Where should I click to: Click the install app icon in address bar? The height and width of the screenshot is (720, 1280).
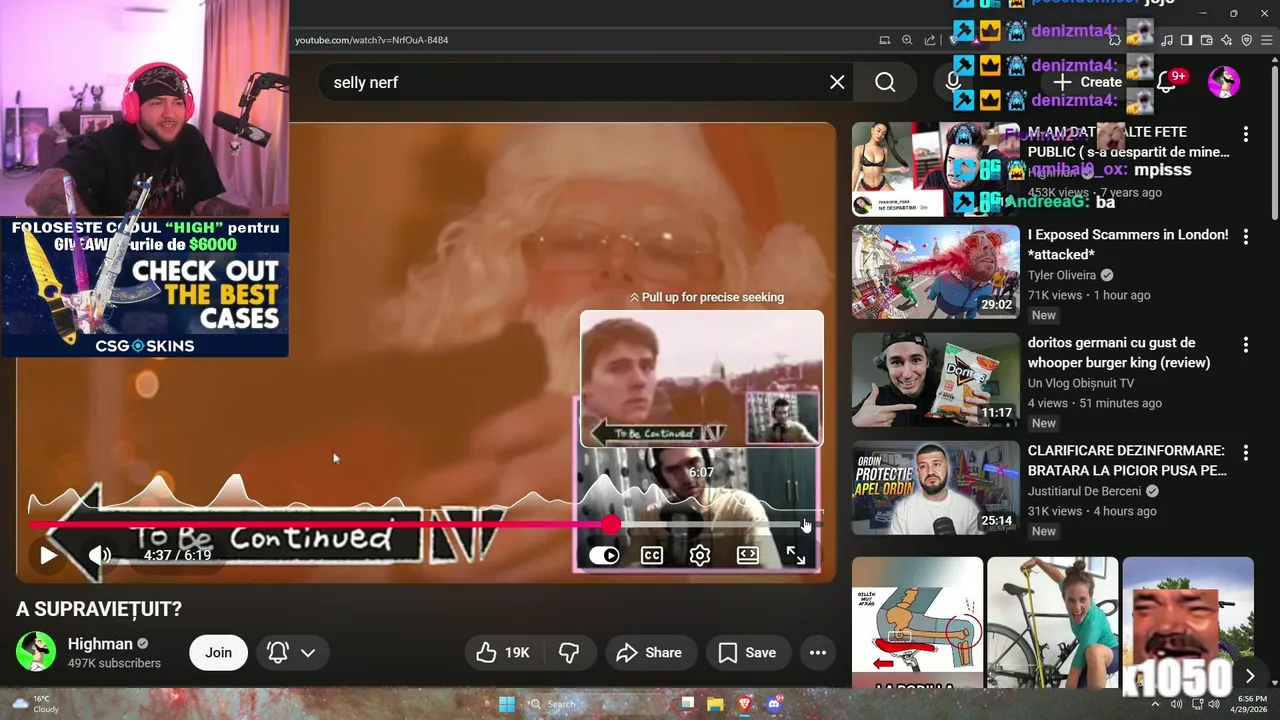(x=885, y=40)
